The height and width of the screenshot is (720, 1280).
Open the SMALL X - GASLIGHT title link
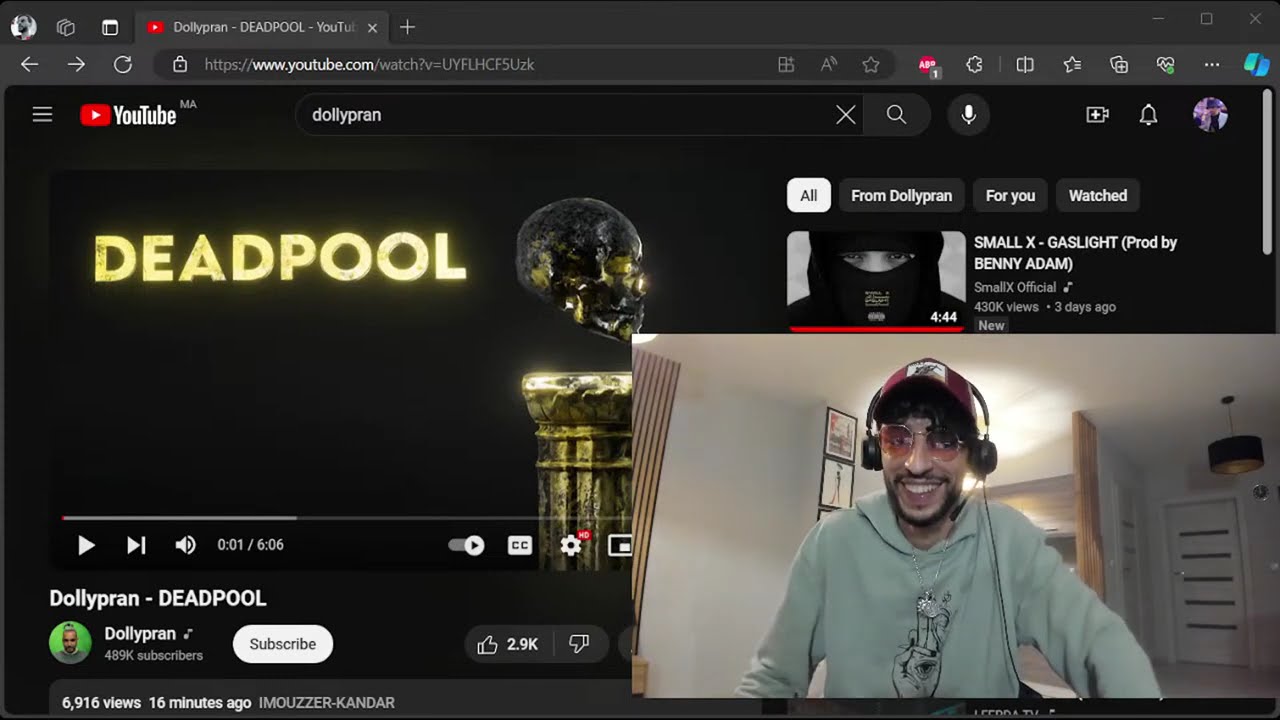1075,253
